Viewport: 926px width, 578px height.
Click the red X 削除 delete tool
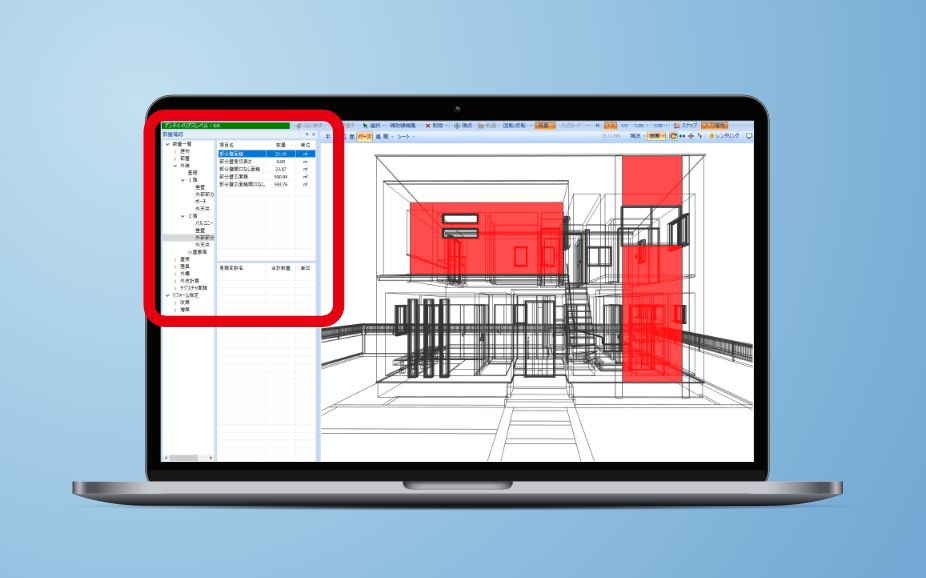tap(428, 126)
